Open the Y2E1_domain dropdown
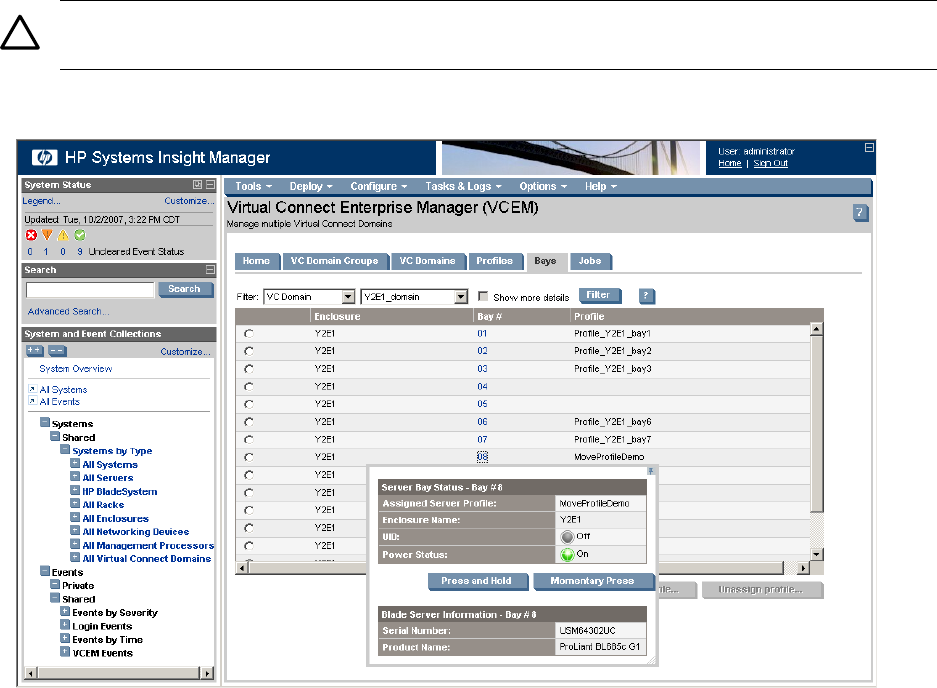 tap(461, 297)
